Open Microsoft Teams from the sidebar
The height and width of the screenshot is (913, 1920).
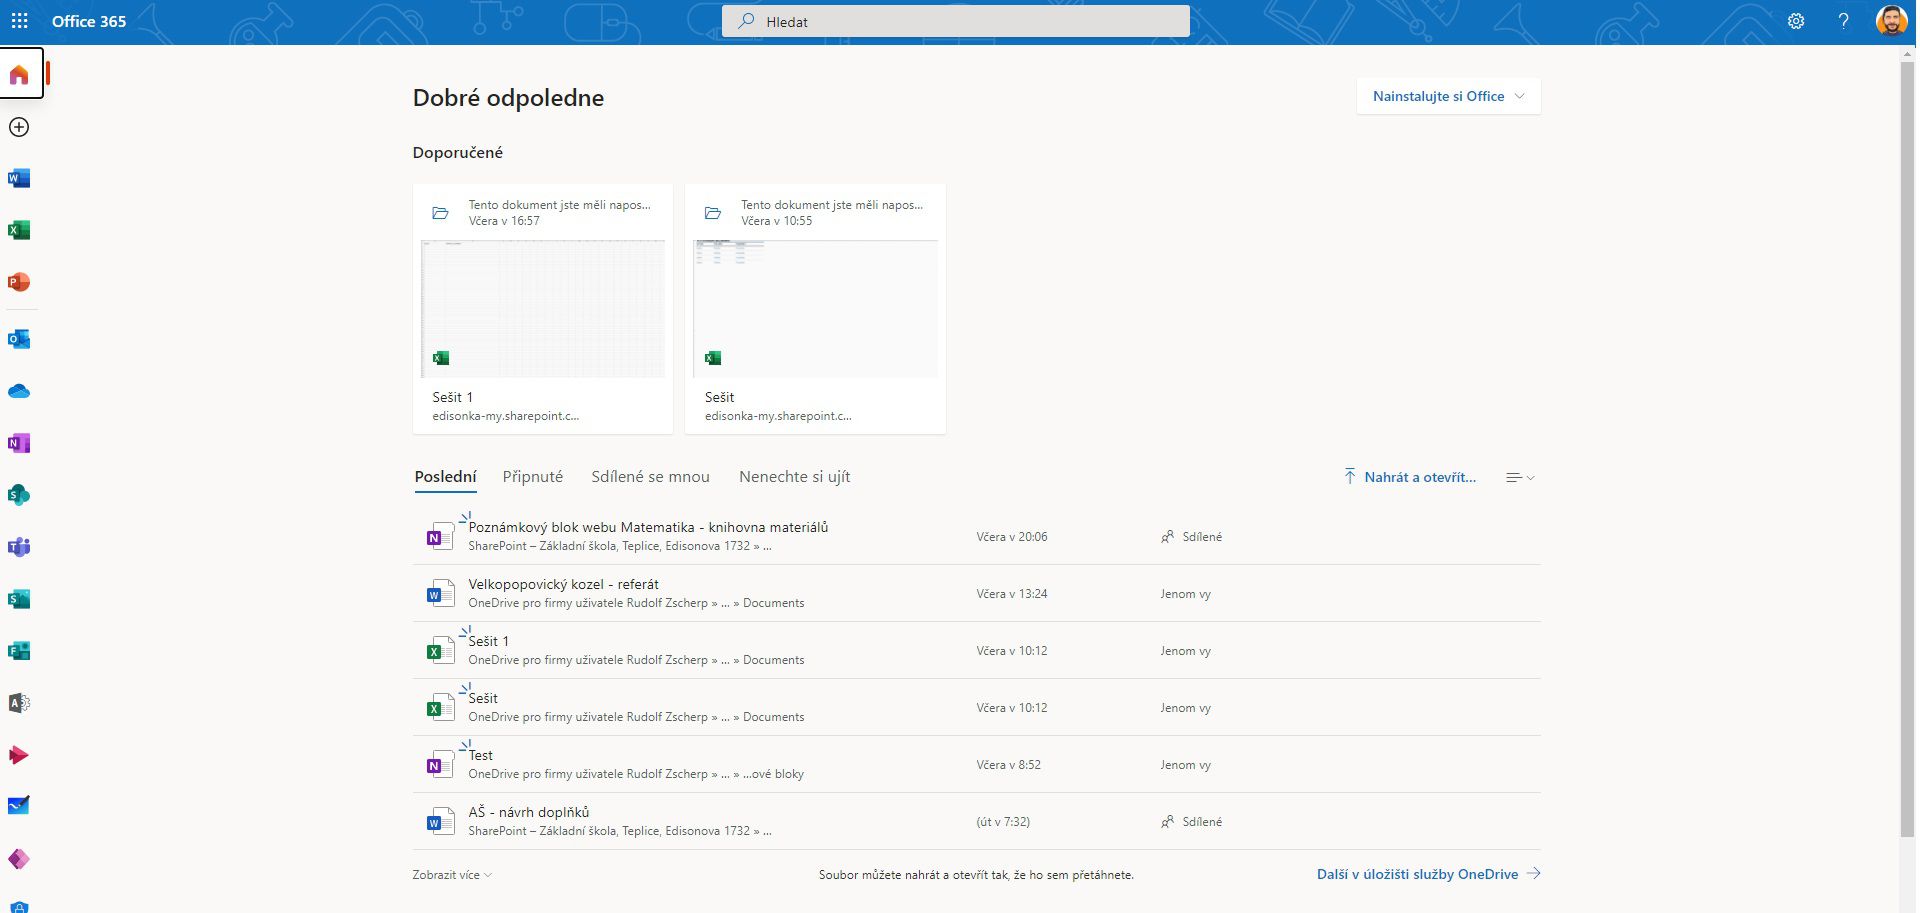click(x=19, y=547)
